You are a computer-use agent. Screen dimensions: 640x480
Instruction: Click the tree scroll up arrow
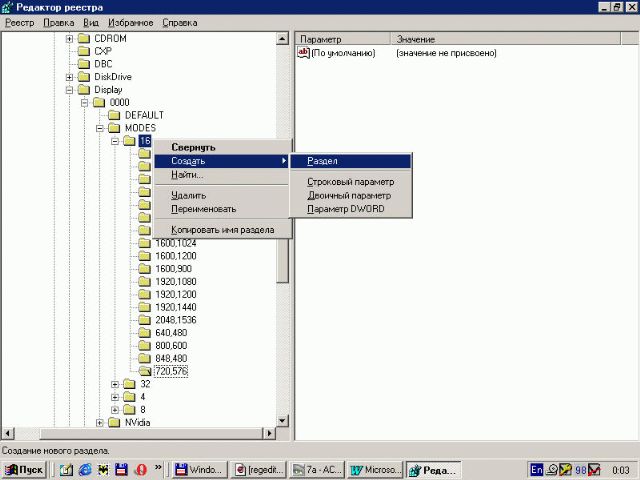pos(282,39)
